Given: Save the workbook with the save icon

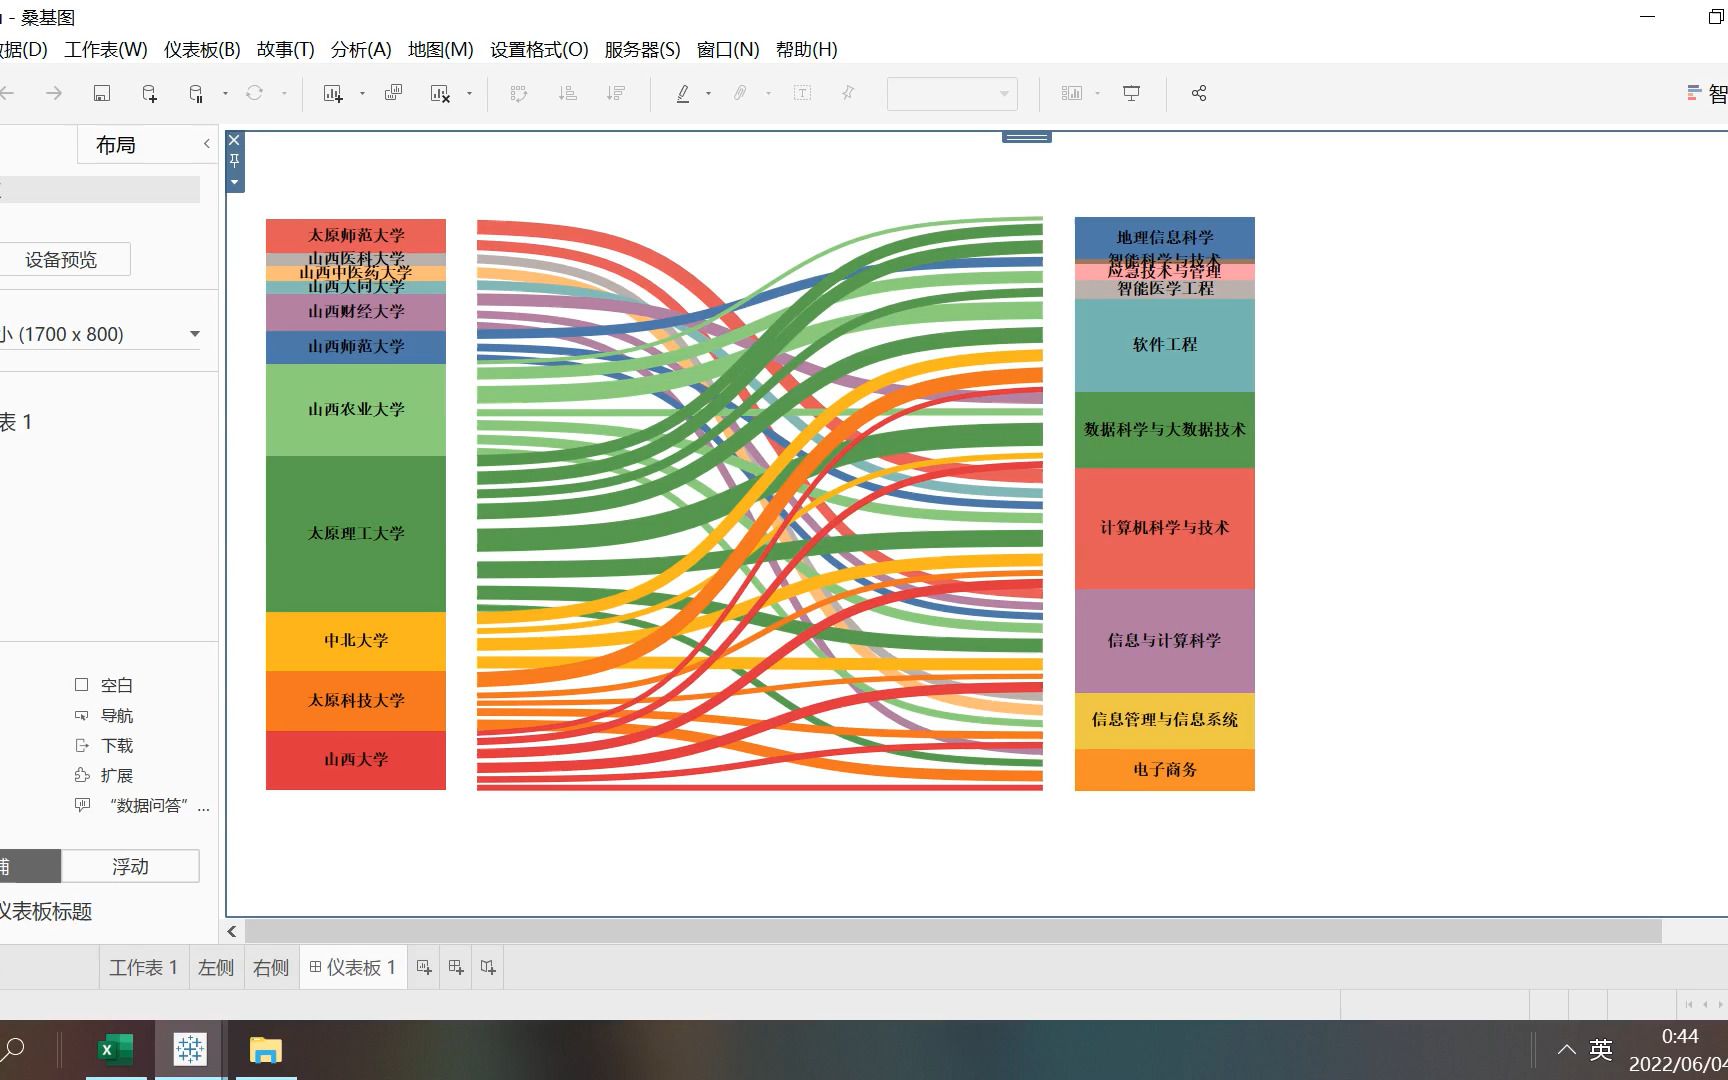Looking at the screenshot, I should click(102, 93).
